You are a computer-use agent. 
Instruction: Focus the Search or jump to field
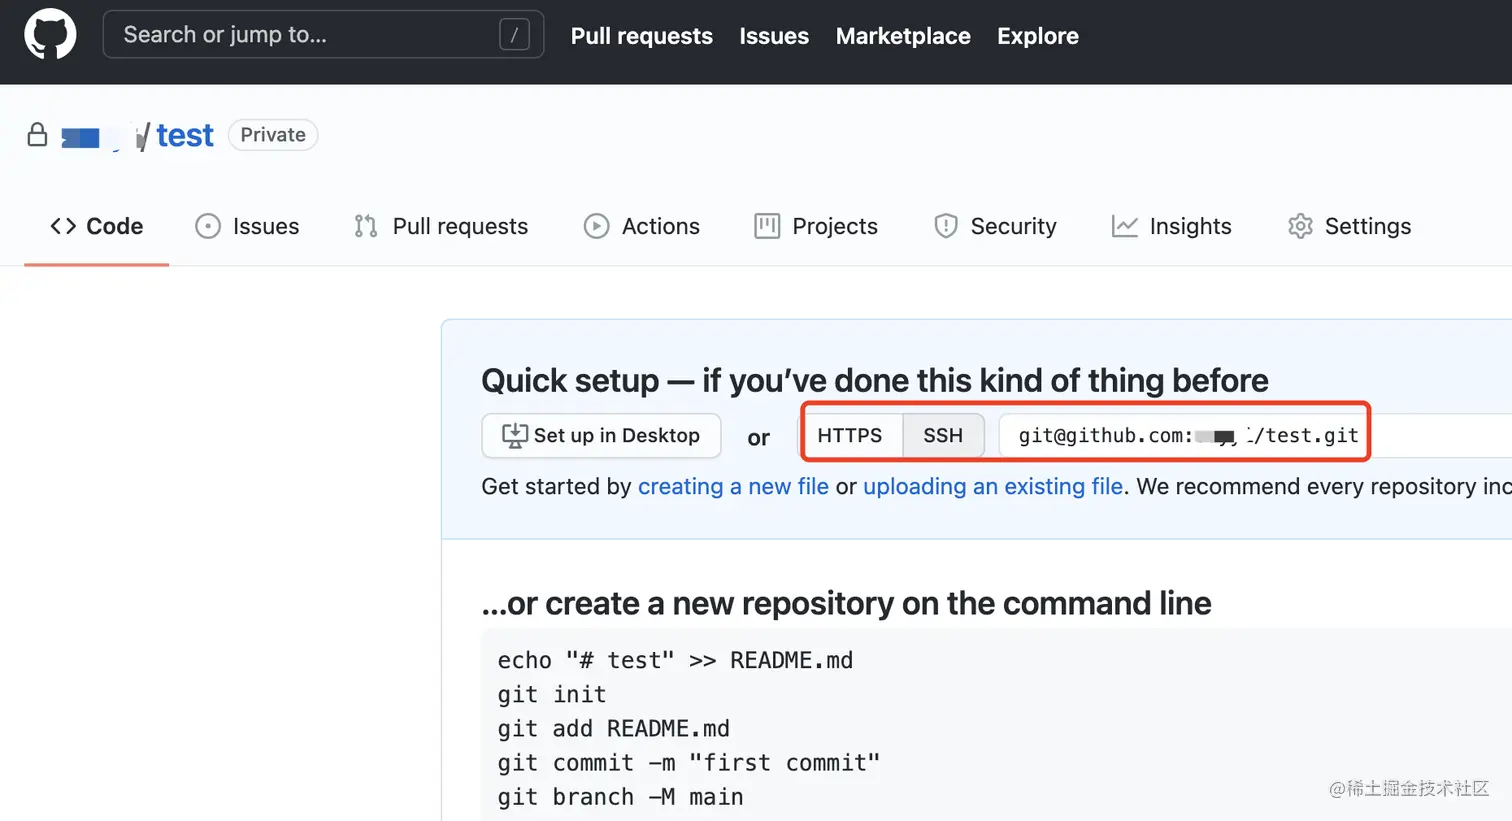pos(323,35)
